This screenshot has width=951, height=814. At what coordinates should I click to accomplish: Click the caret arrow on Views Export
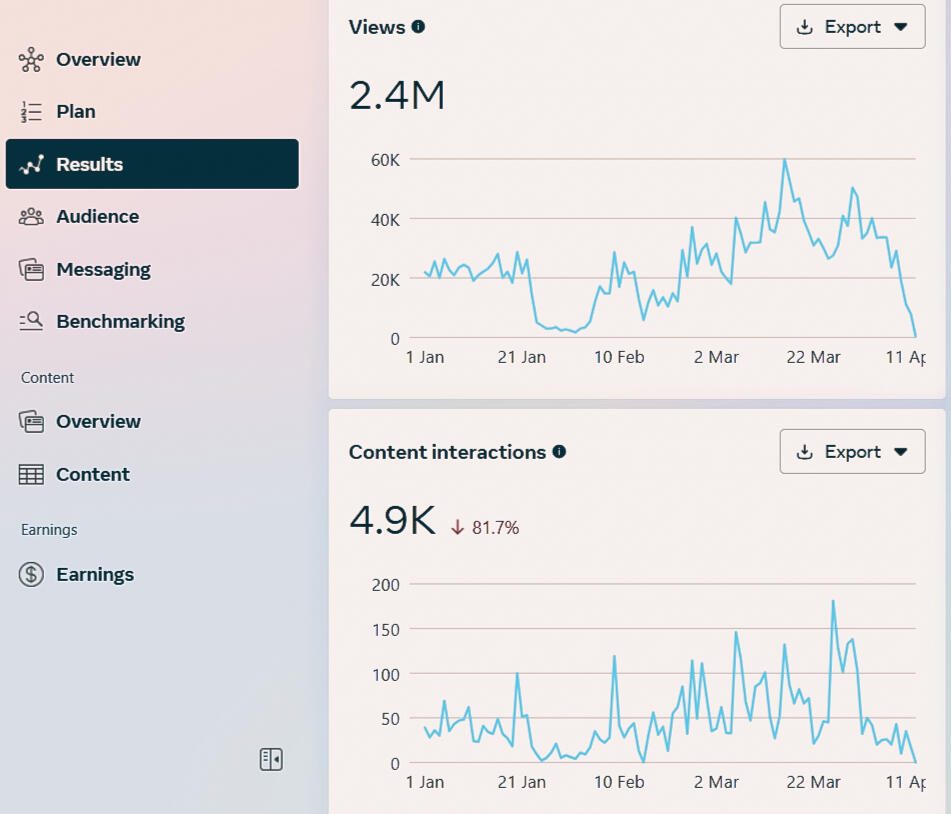(x=901, y=28)
